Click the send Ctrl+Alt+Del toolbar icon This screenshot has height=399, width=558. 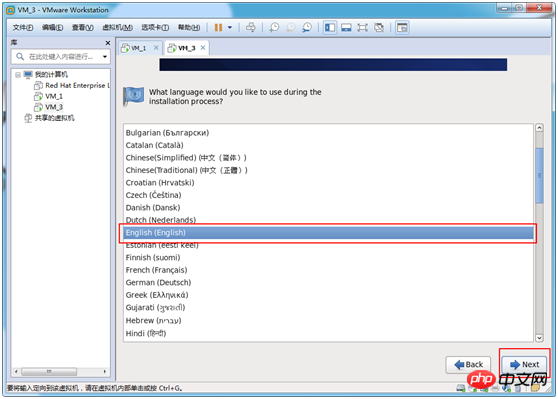(x=251, y=27)
